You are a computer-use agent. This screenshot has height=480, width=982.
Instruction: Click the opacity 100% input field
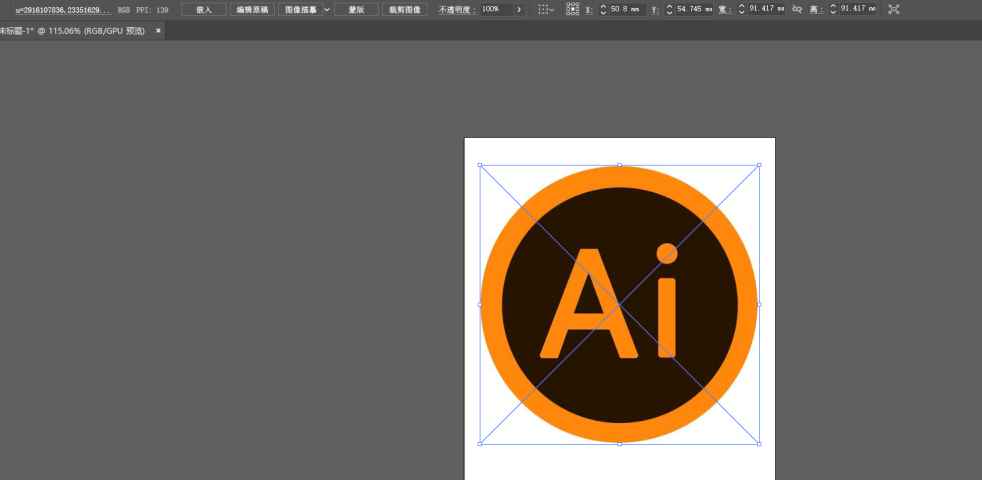pos(497,9)
